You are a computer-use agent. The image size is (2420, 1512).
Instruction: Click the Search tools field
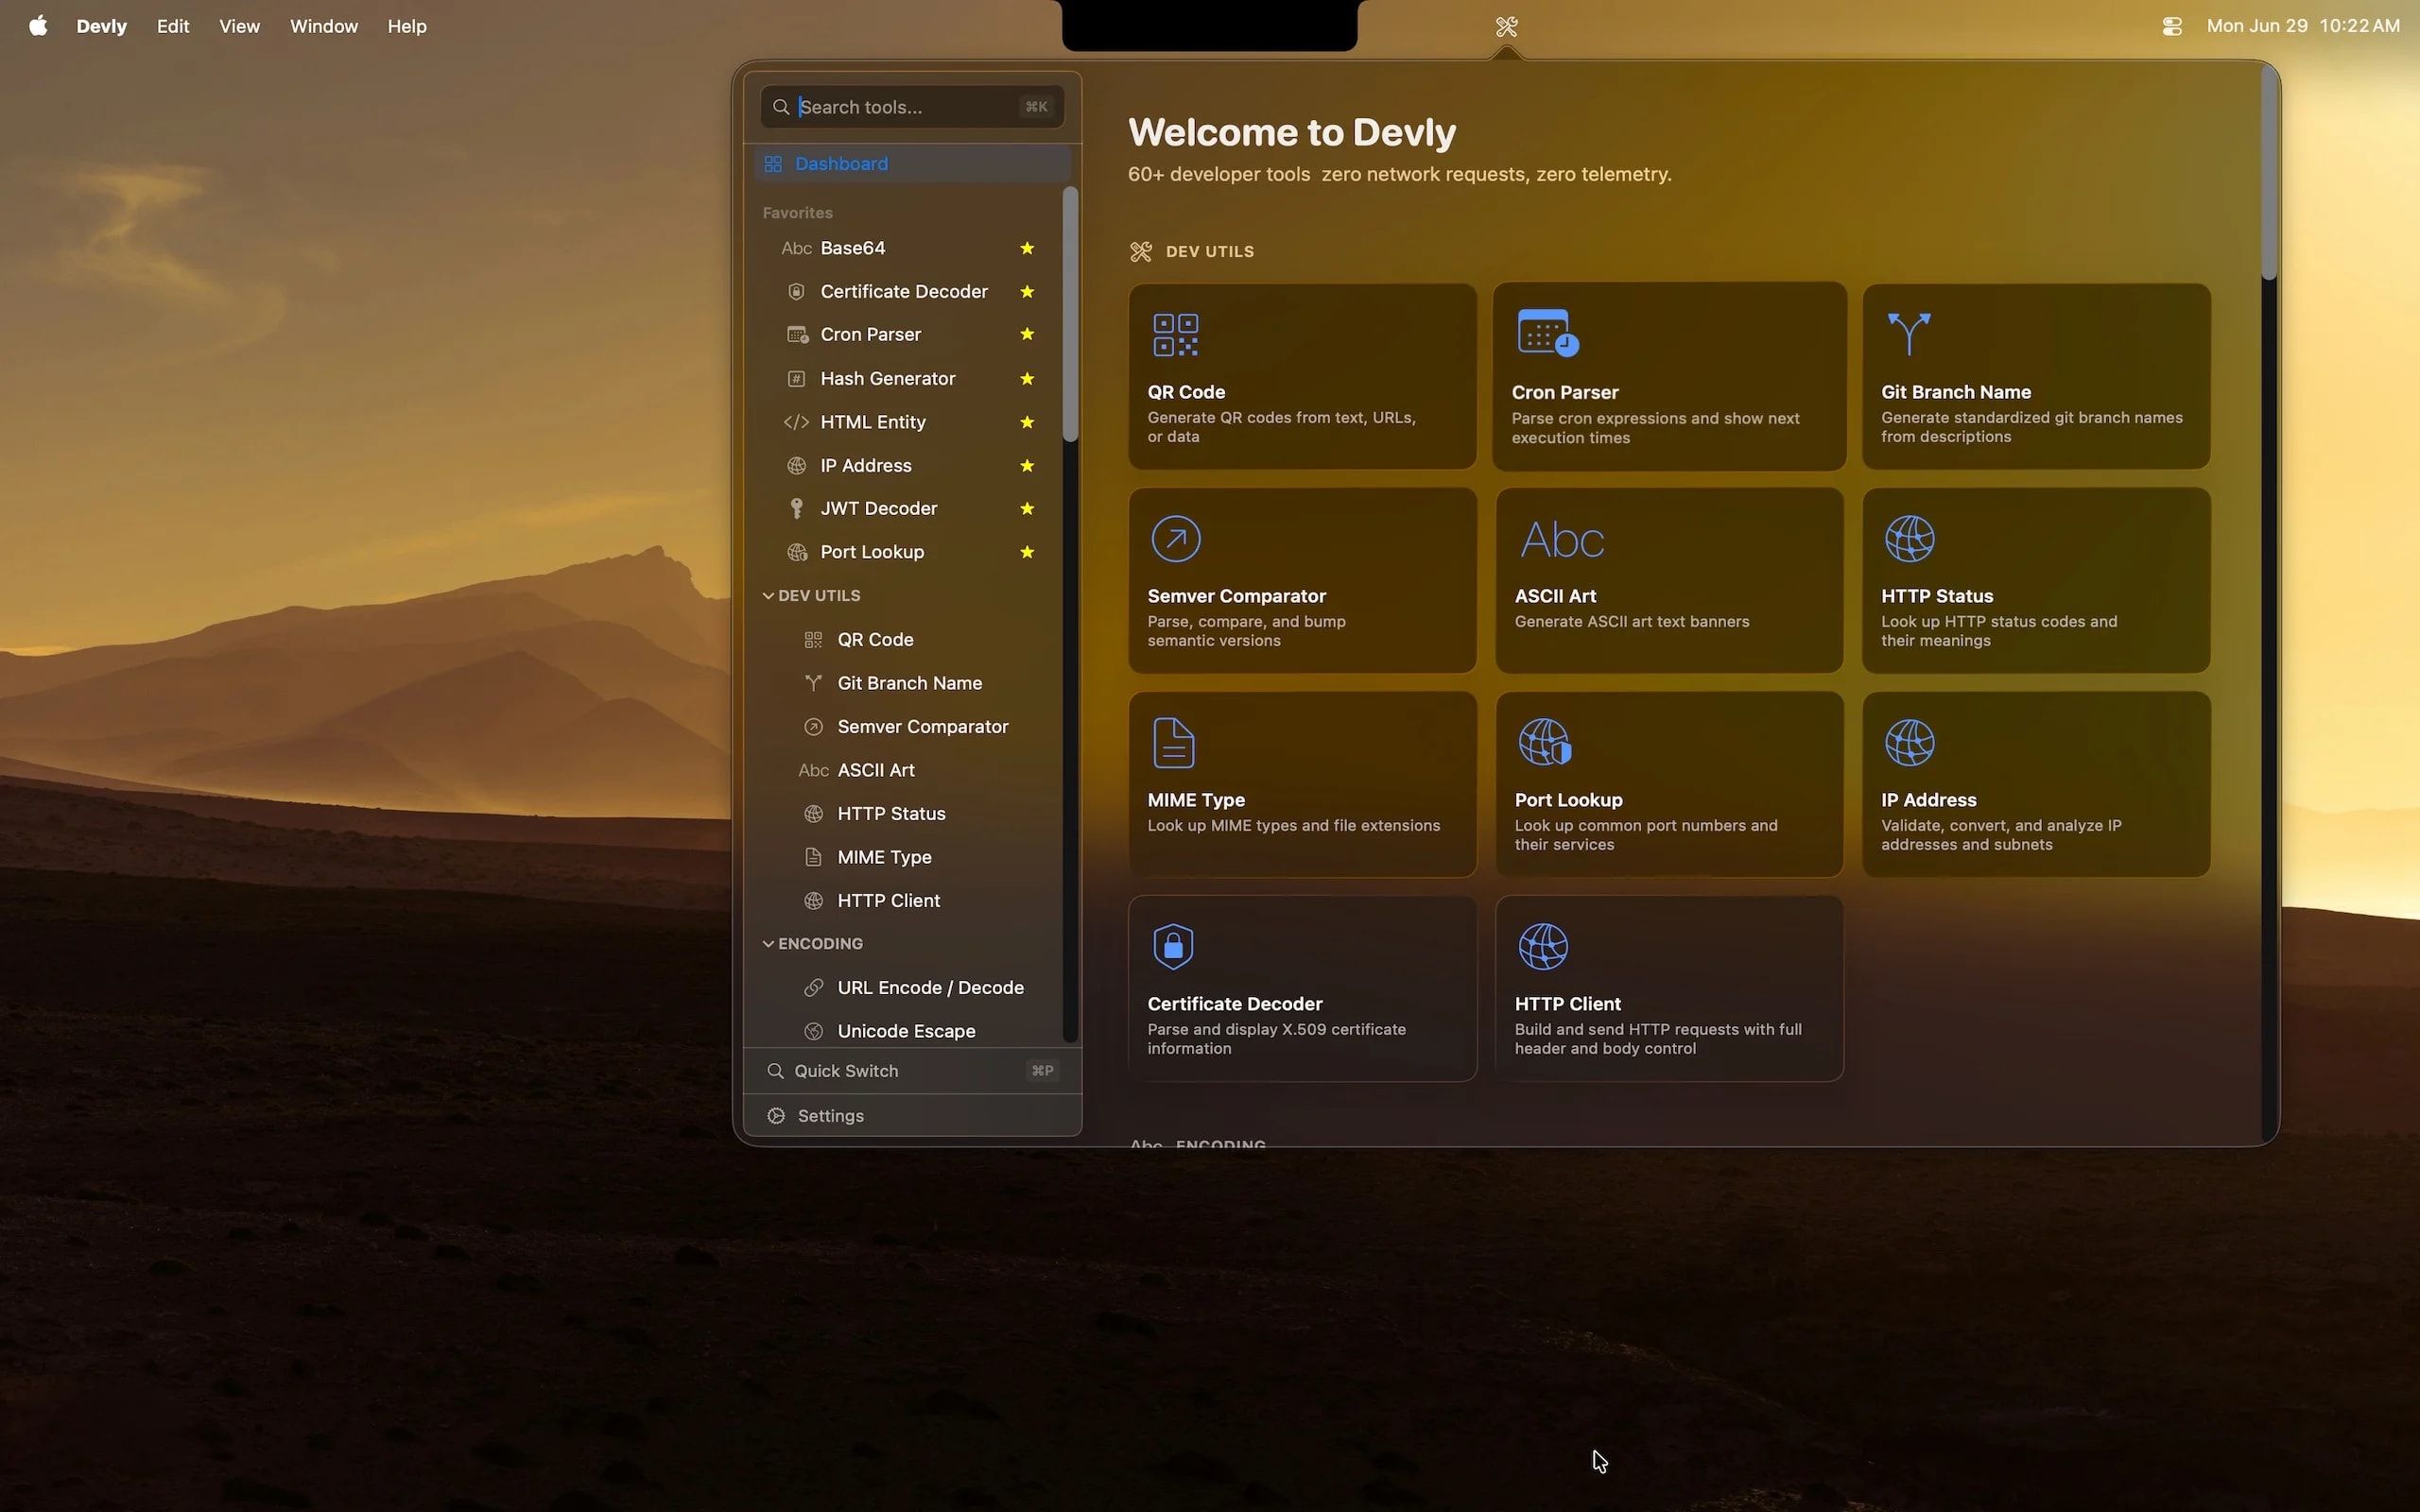coord(912,107)
